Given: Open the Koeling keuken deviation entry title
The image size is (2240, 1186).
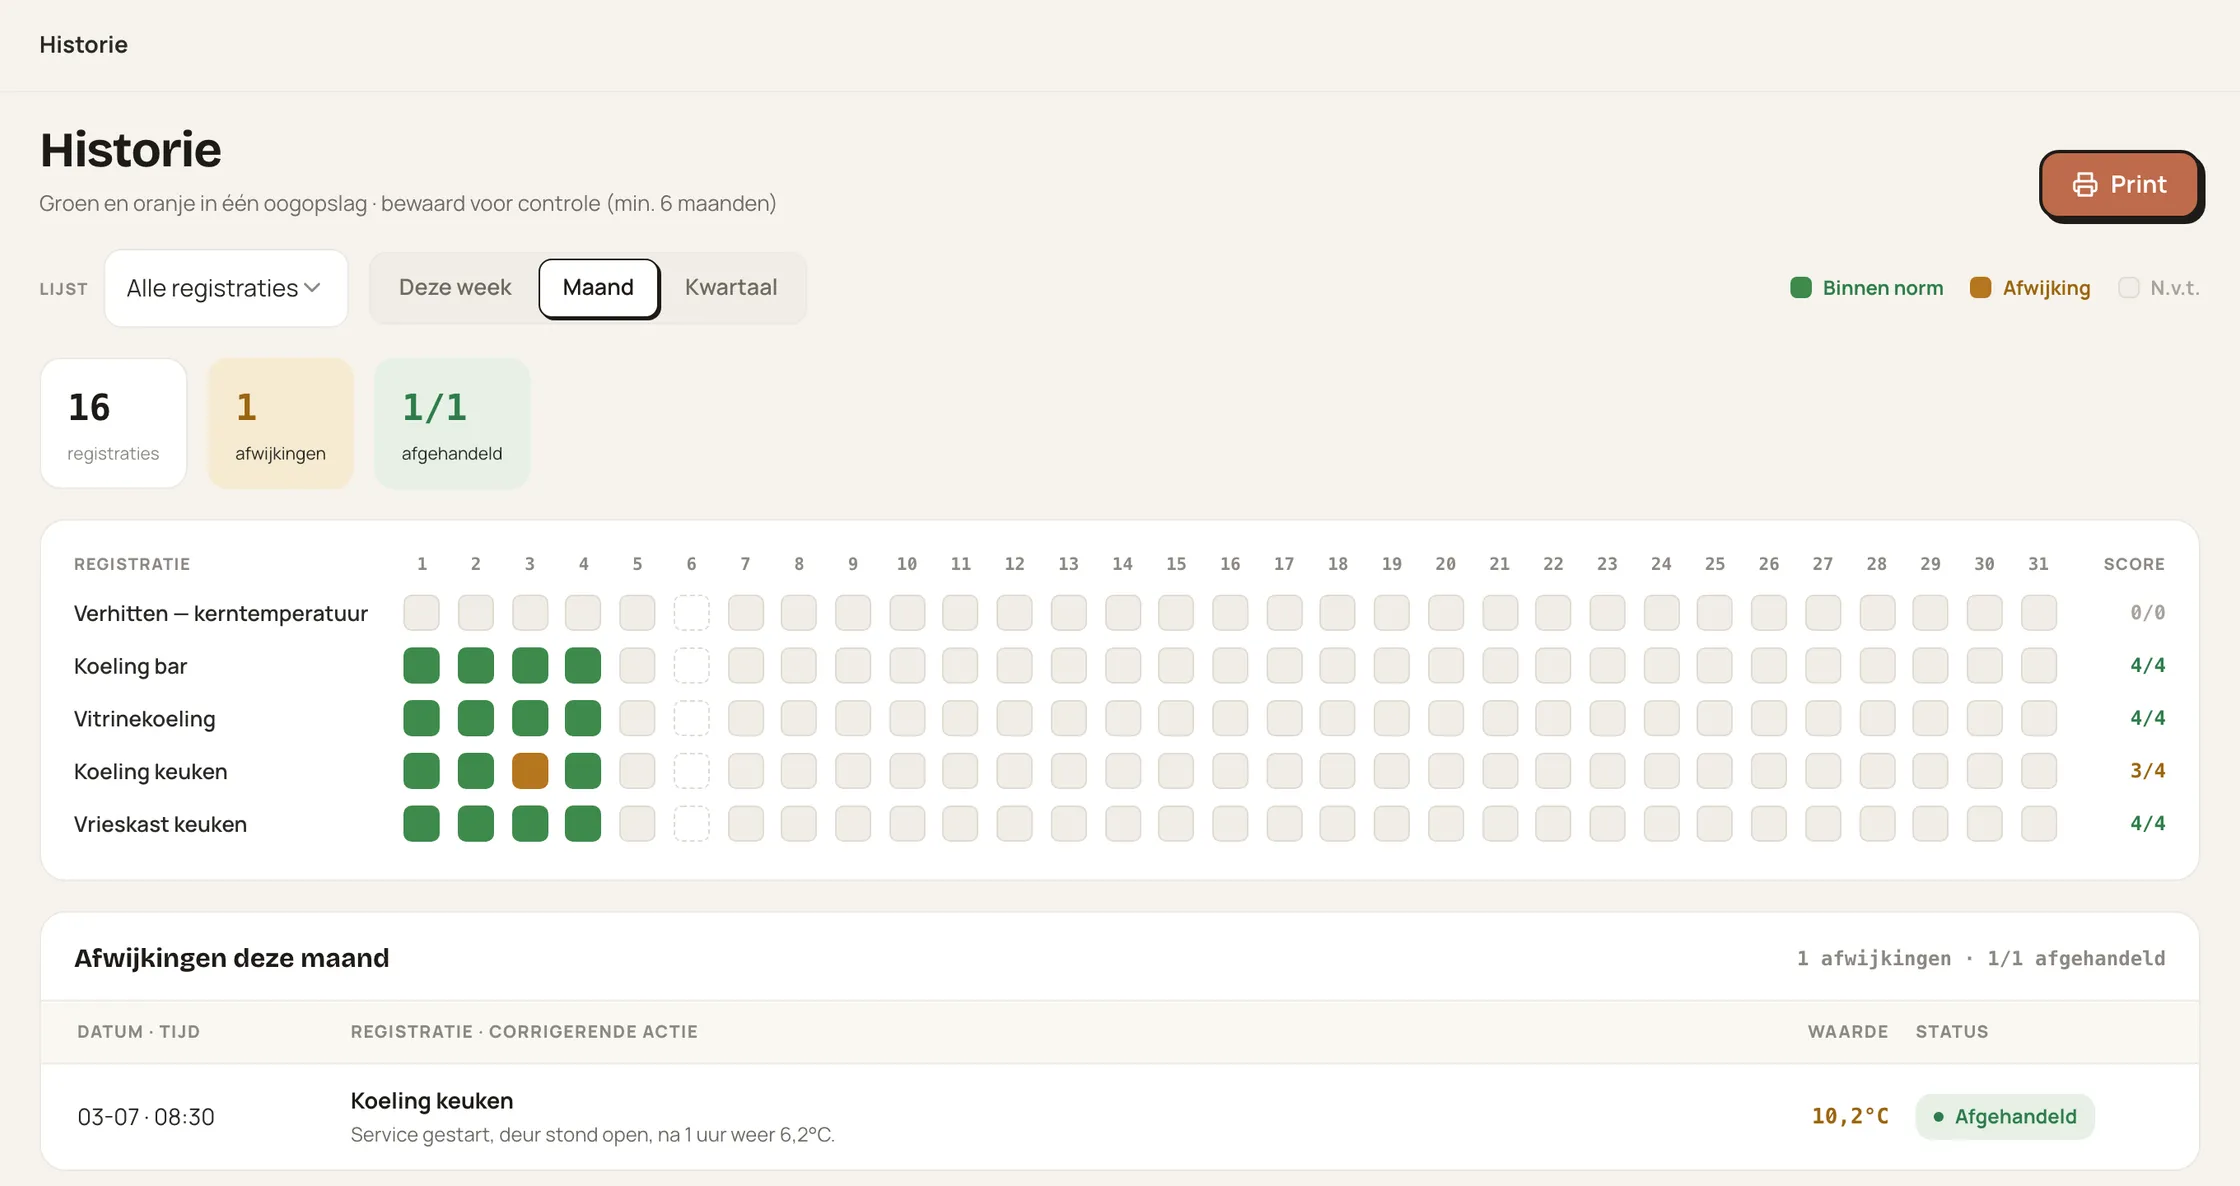Looking at the screenshot, I should point(432,1101).
